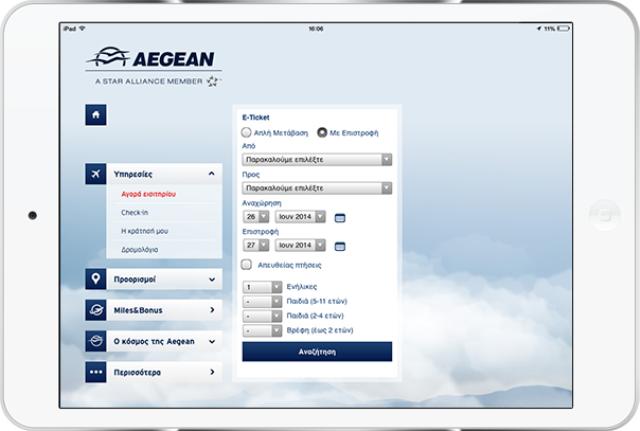
Task: Open the departure month Ιουν 2014 dropdown
Action: 301,216
